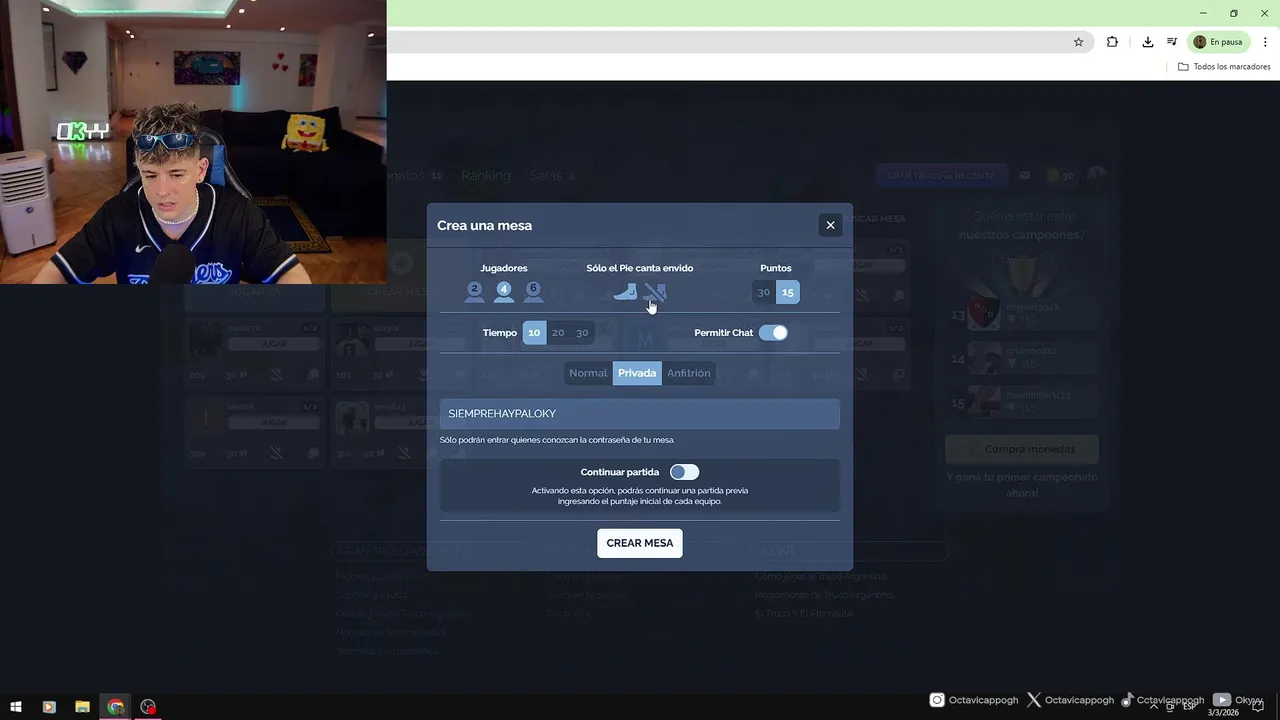This screenshot has height=720, width=1280.
Task: Select the crossed-out foot icon
Action: tap(655, 292)
